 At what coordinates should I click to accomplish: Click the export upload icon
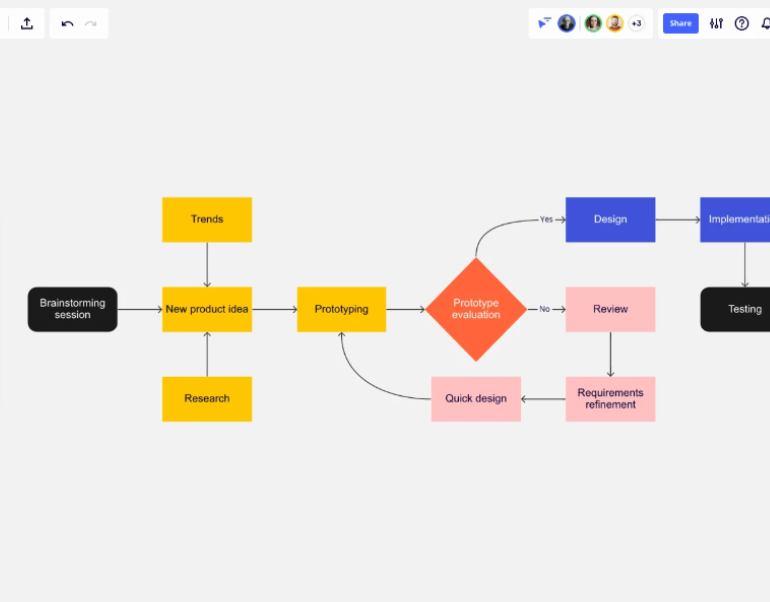click(x=27, y=23)
